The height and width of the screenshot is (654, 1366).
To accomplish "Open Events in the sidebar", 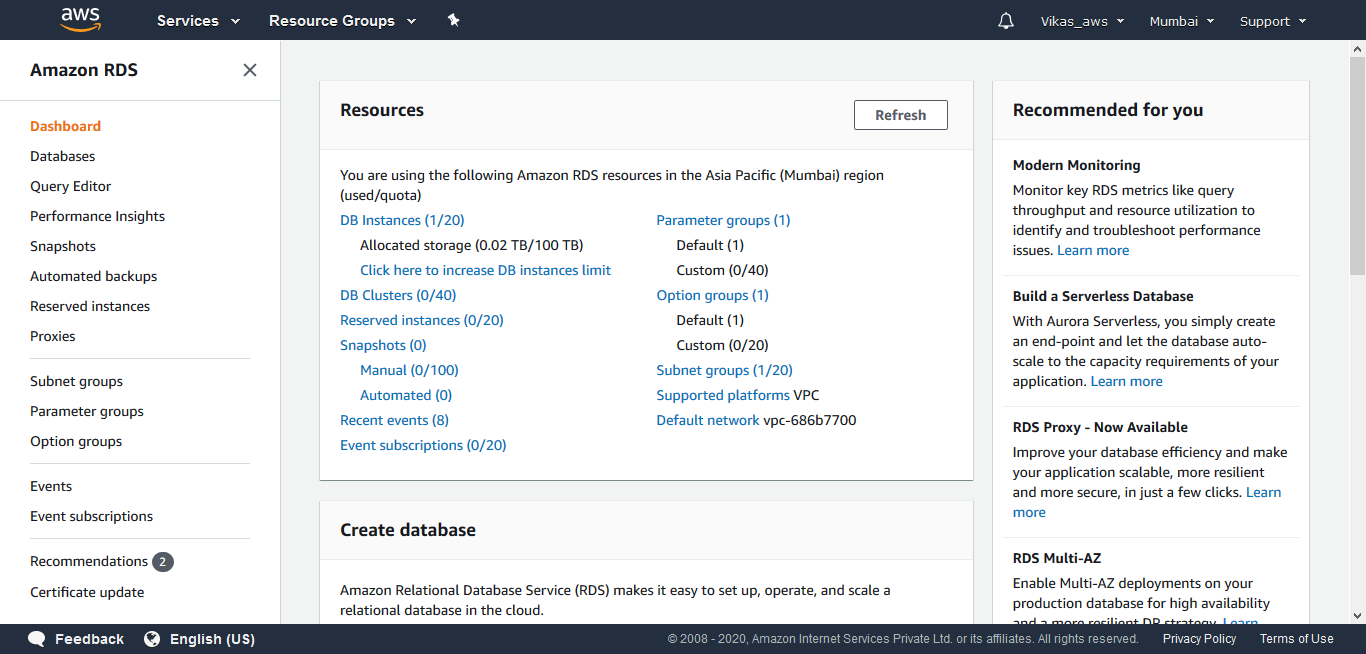I will (51, 486).
